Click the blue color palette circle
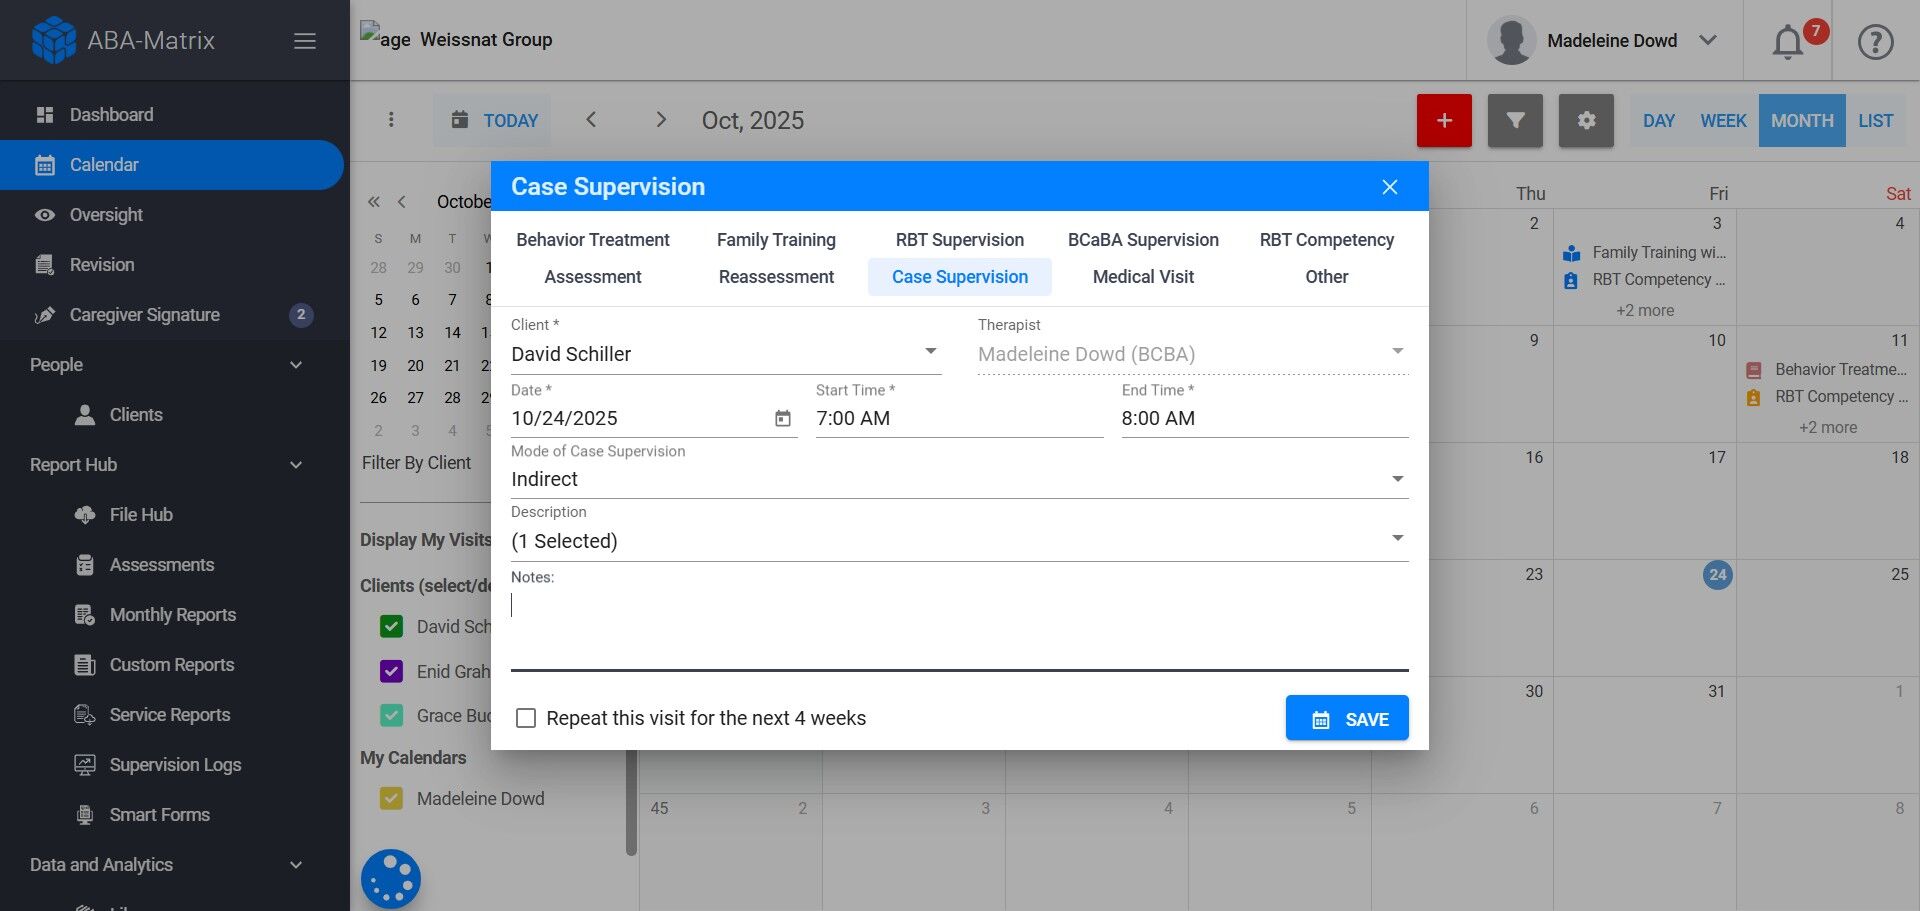The height and width of the screenshot is (911, 1920). (x=391, y=879)
